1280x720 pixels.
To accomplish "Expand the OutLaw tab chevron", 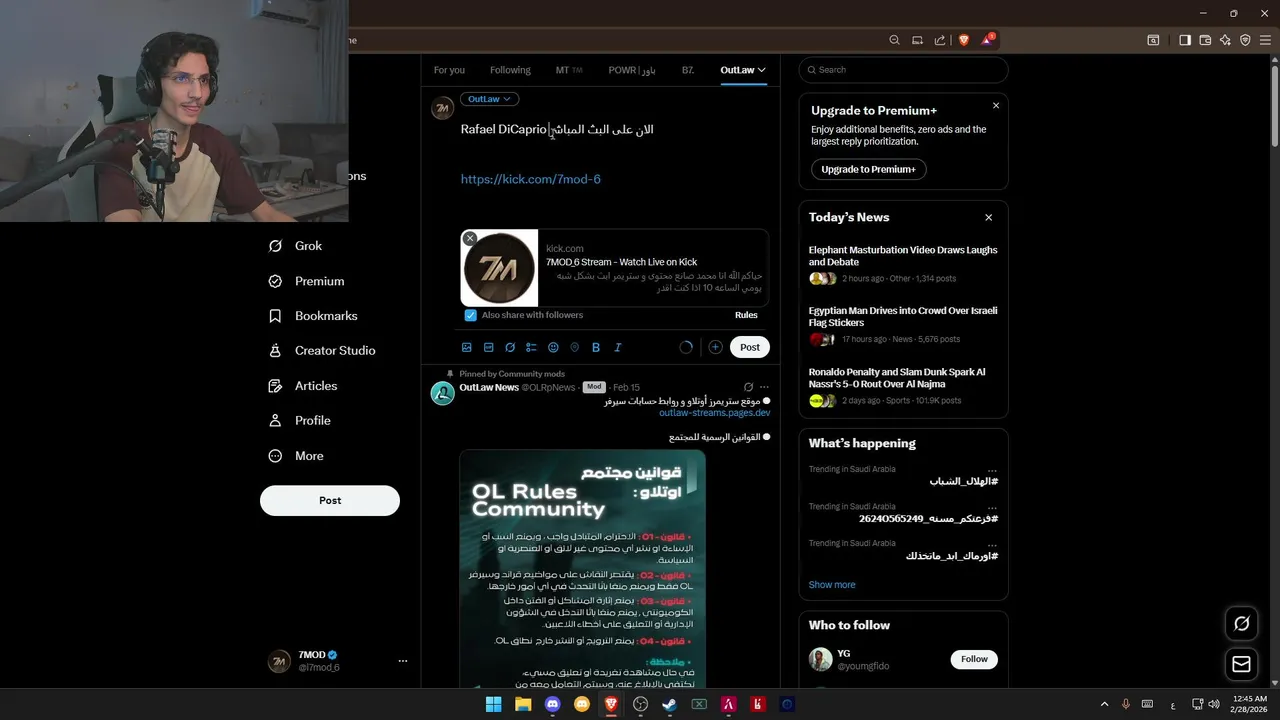I will tap(761, 70).
